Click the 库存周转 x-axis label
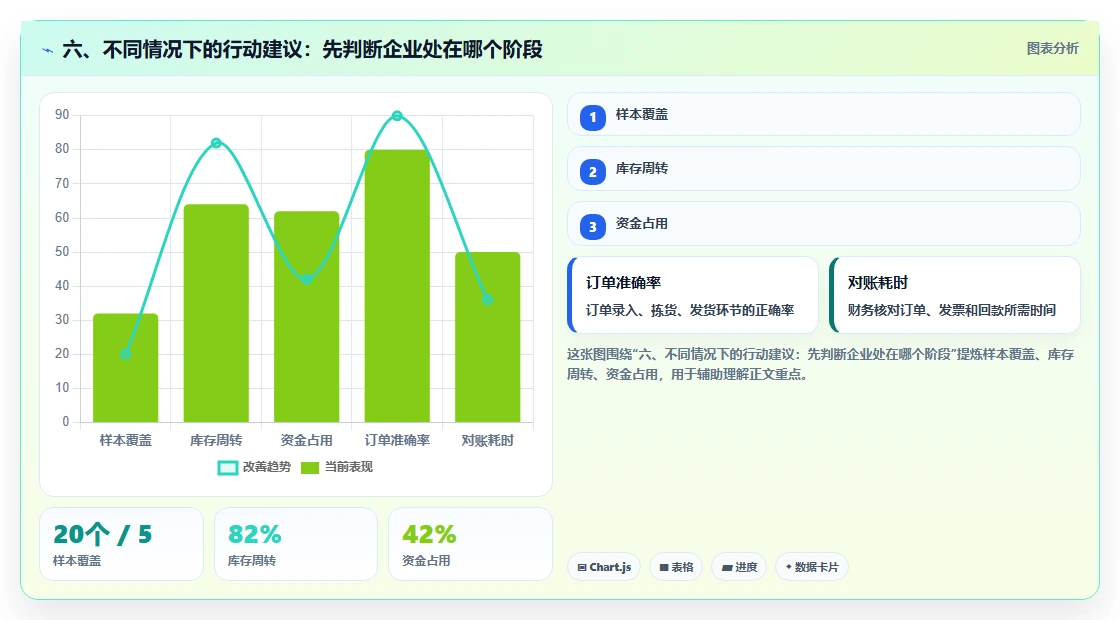Image resolution: width=1120 pixels, height=620 pixels. pos(216,441)
